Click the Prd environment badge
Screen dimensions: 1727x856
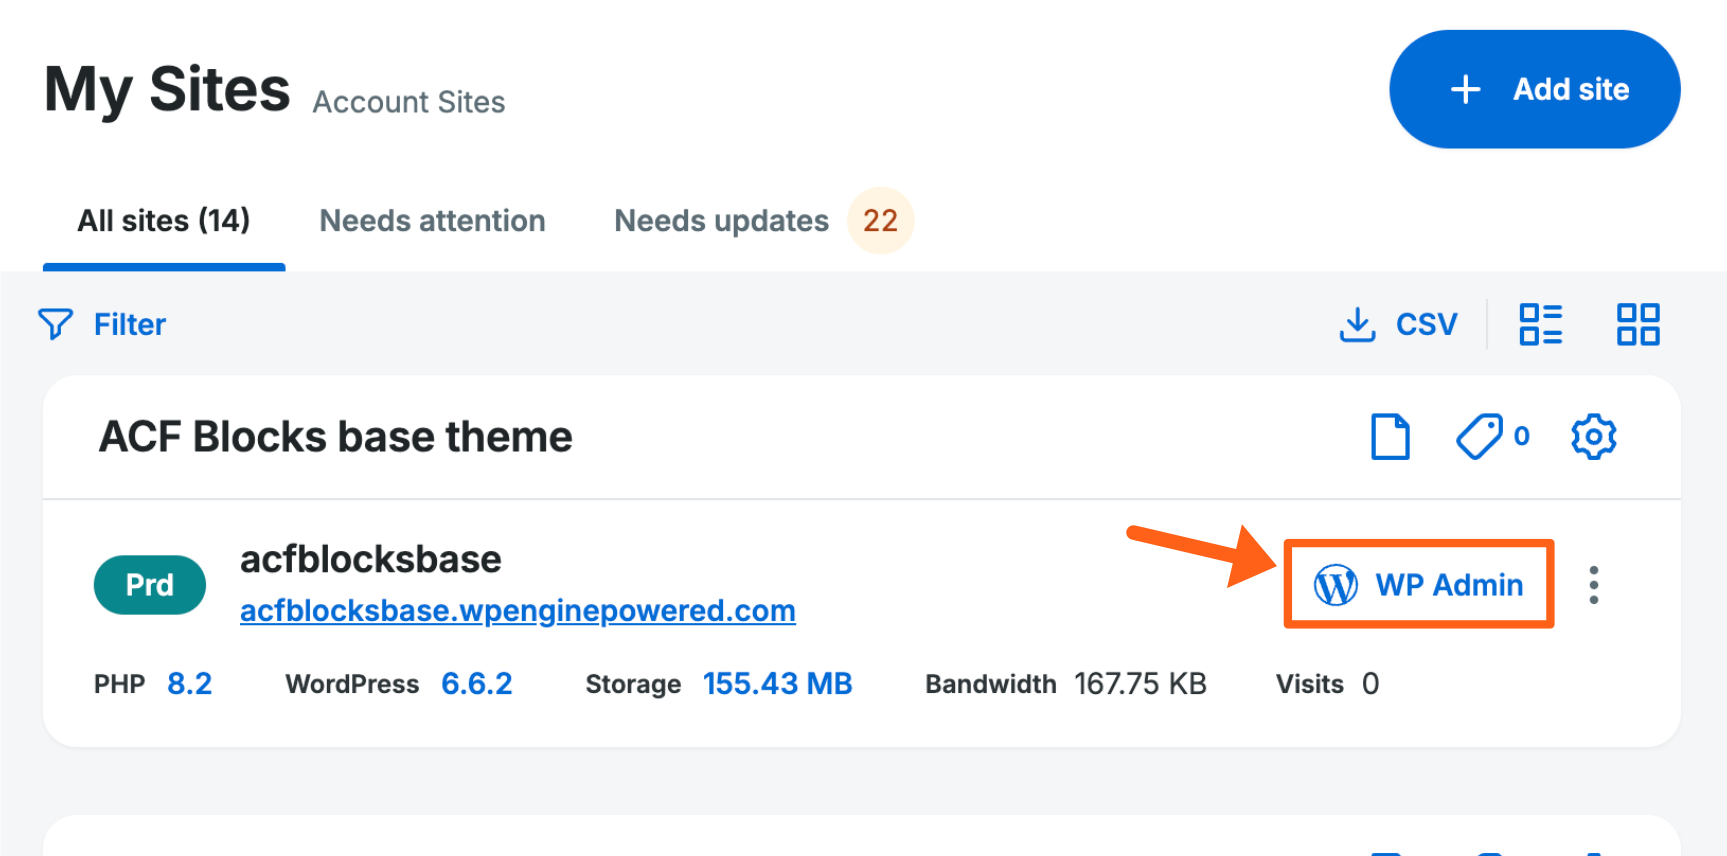click(149, 584)
